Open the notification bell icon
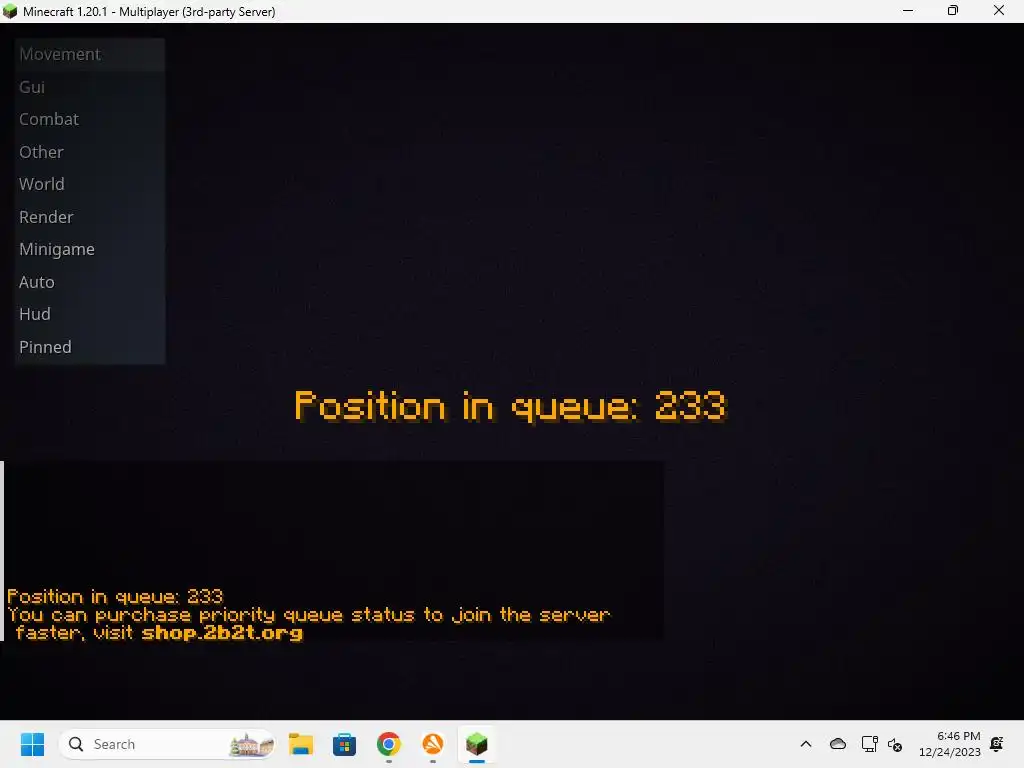Screen dimensions: 1024x768 tap(997, 744)
